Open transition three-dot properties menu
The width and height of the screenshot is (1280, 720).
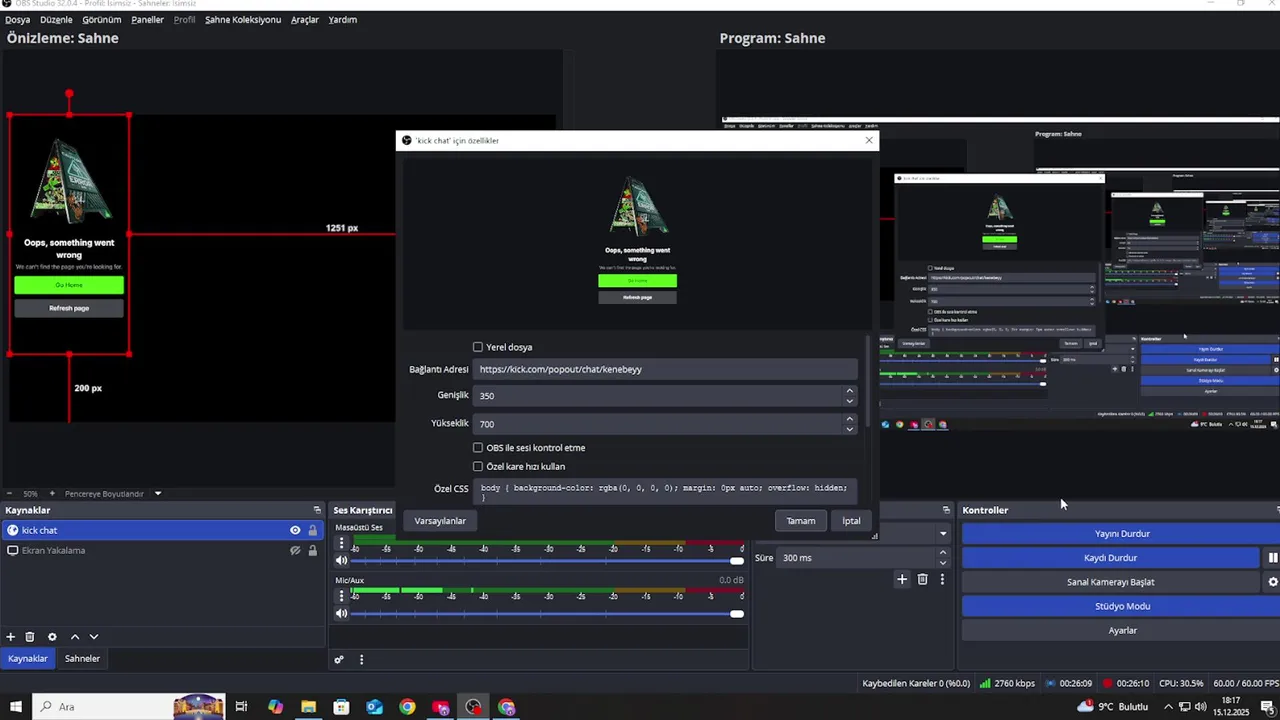942,579
